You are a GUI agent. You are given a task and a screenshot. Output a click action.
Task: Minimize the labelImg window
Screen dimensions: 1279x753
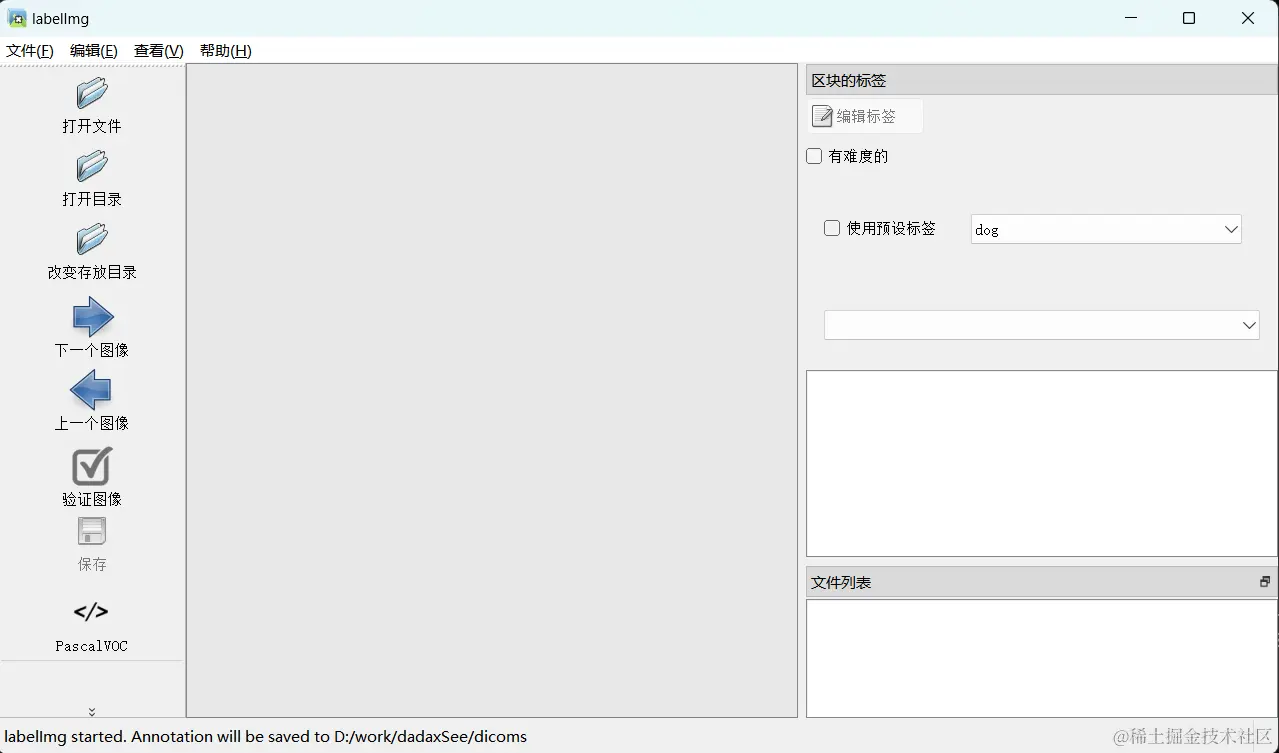click(1130, 18)
